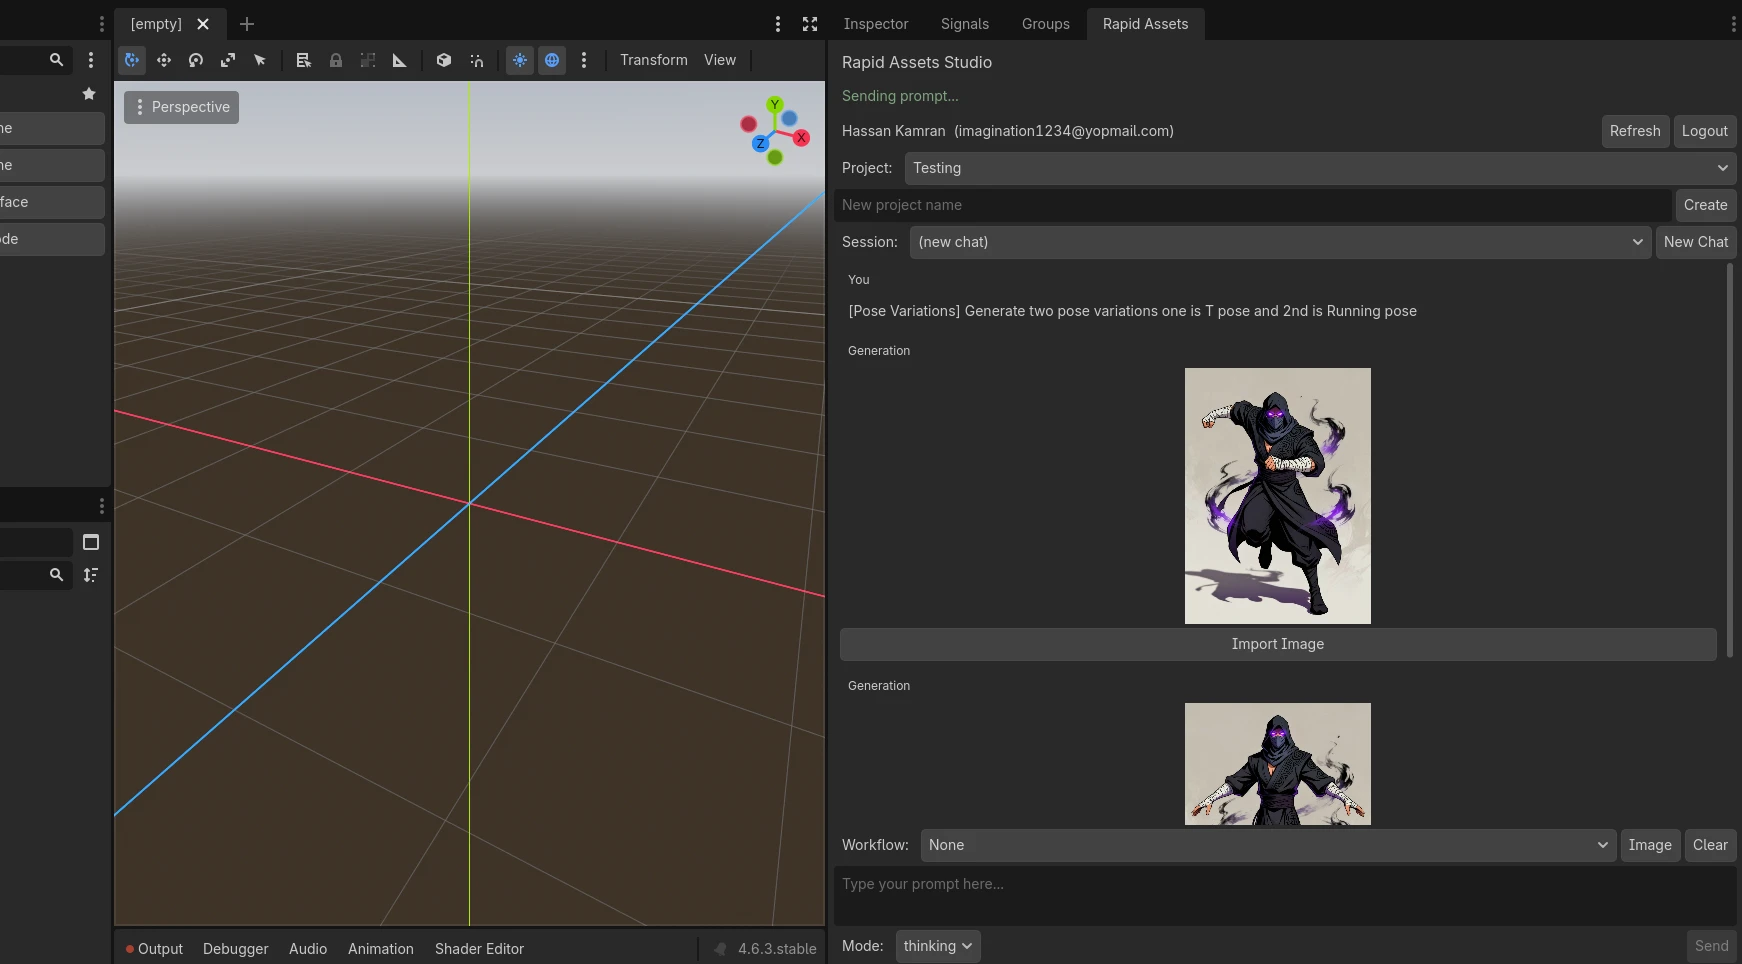Select the Transform mode tool
Viewport: 1742px width, 964px height.
click(132, 60)
